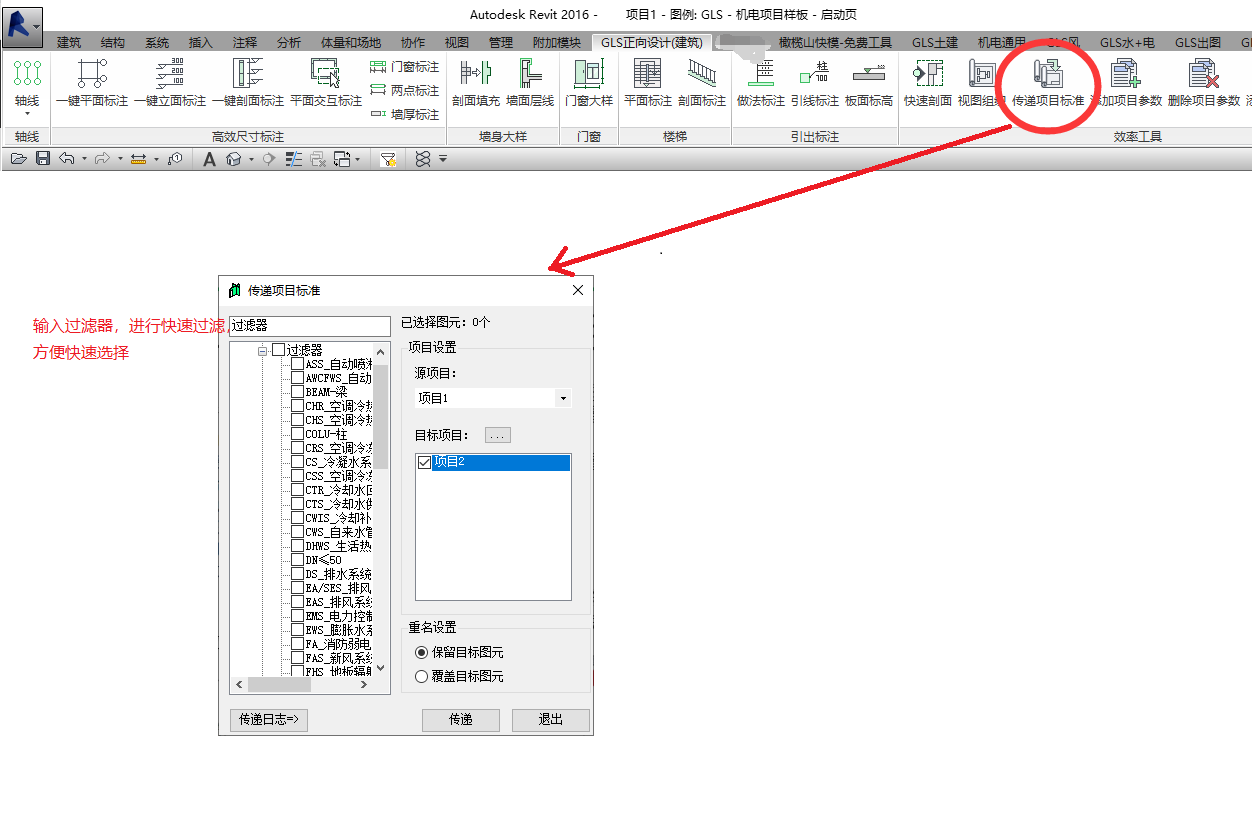Click the Undo arrow icon

67,158
